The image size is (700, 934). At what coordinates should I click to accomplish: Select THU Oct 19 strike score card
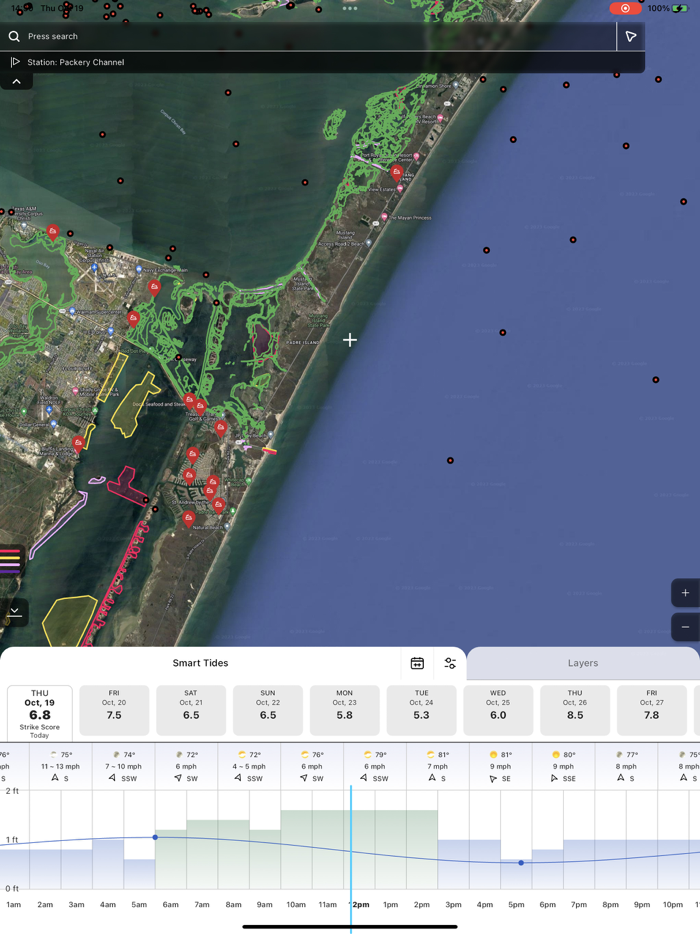point(40,712)
